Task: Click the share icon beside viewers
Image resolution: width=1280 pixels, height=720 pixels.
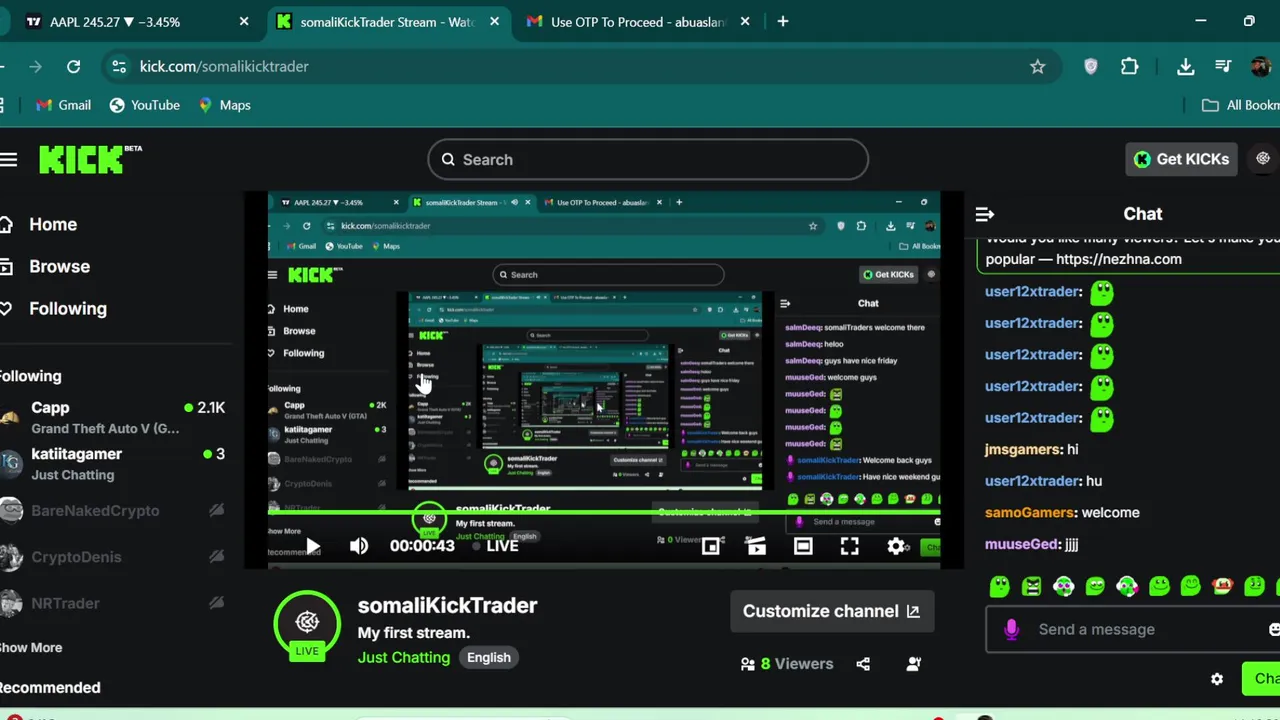Action: (863, 664)
